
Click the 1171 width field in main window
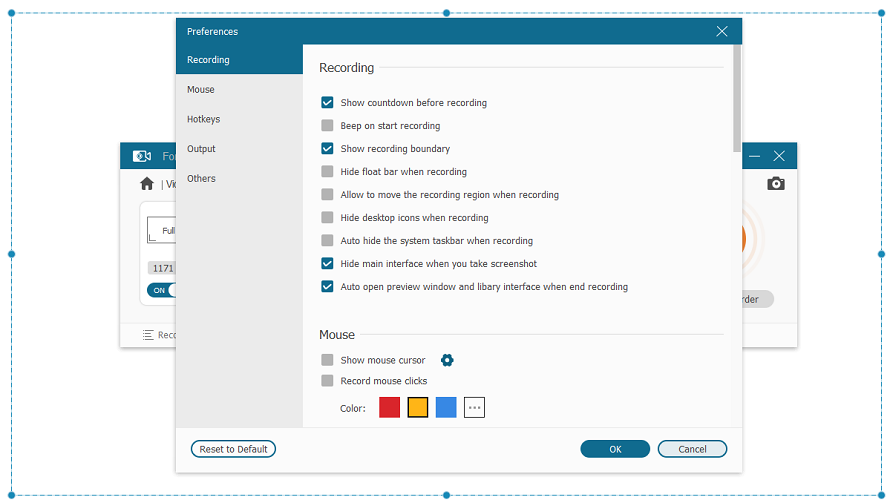[x=162, y=268]
